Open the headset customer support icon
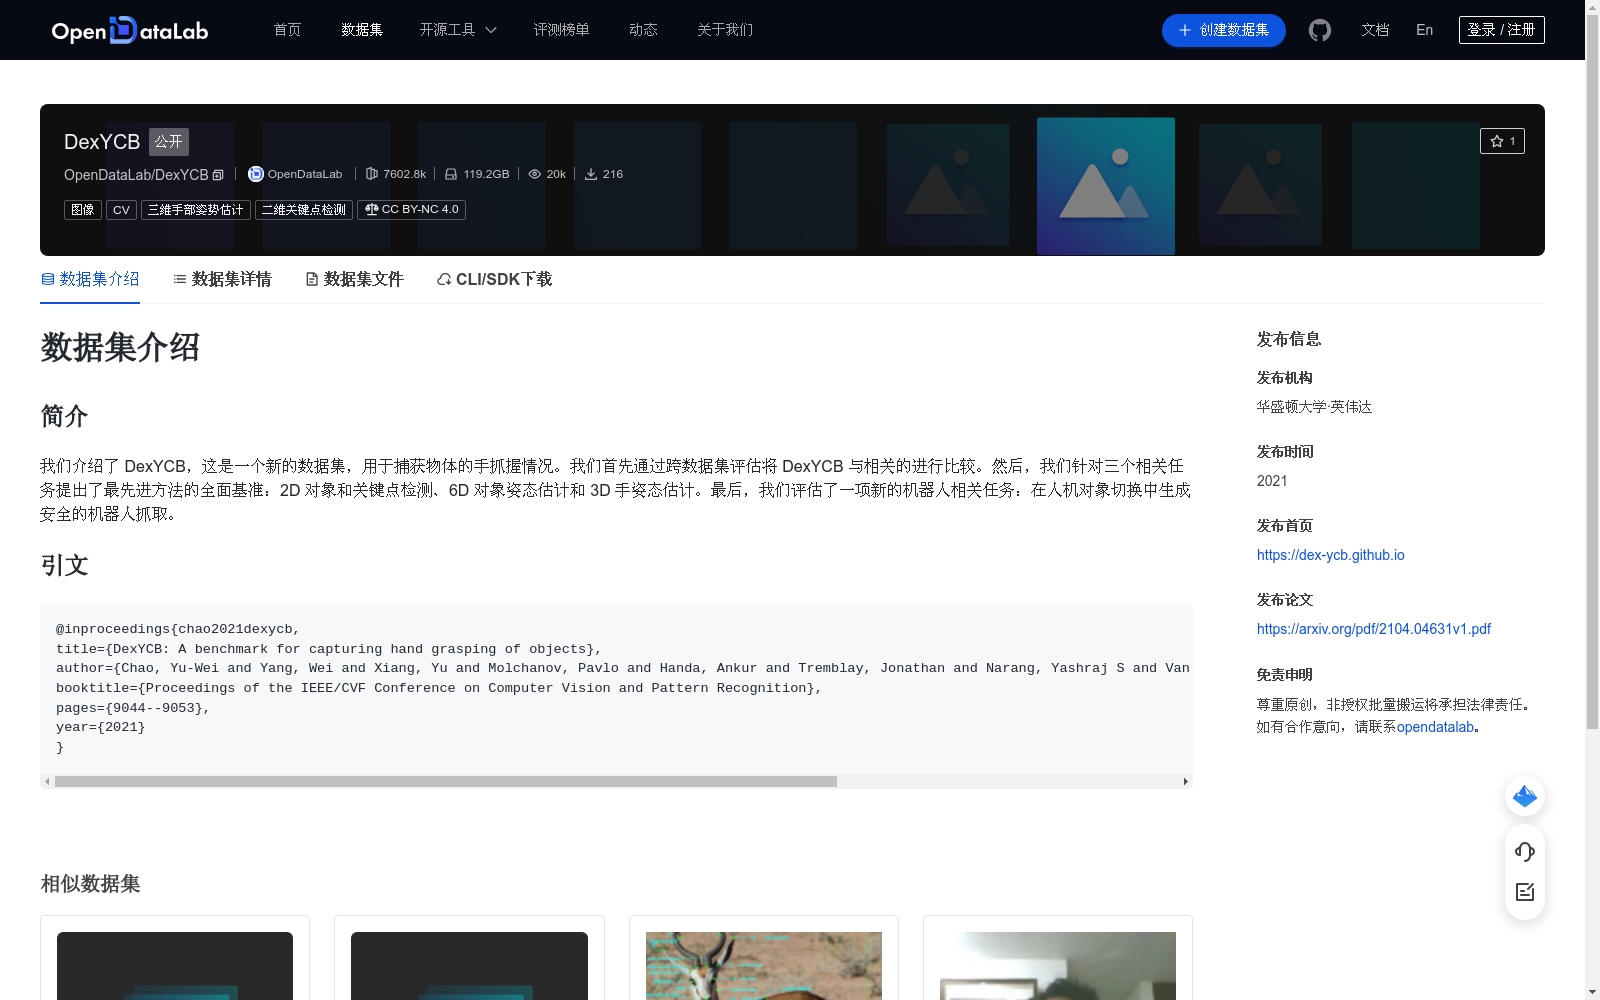 (x=1525, y=852)
